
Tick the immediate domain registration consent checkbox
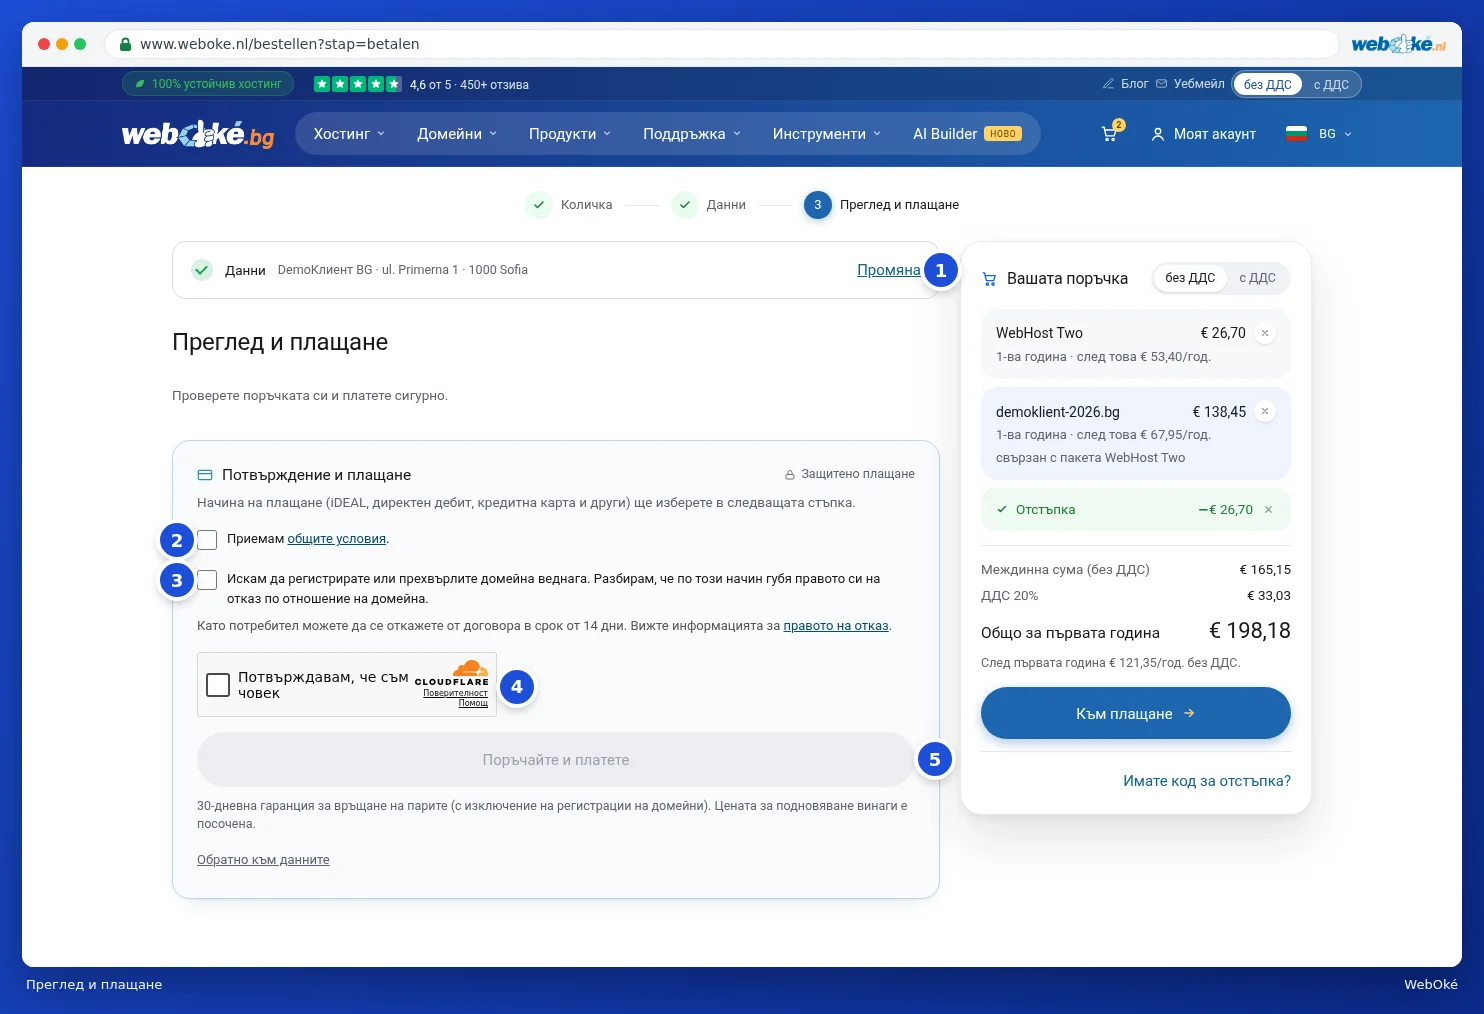(207, 580)
